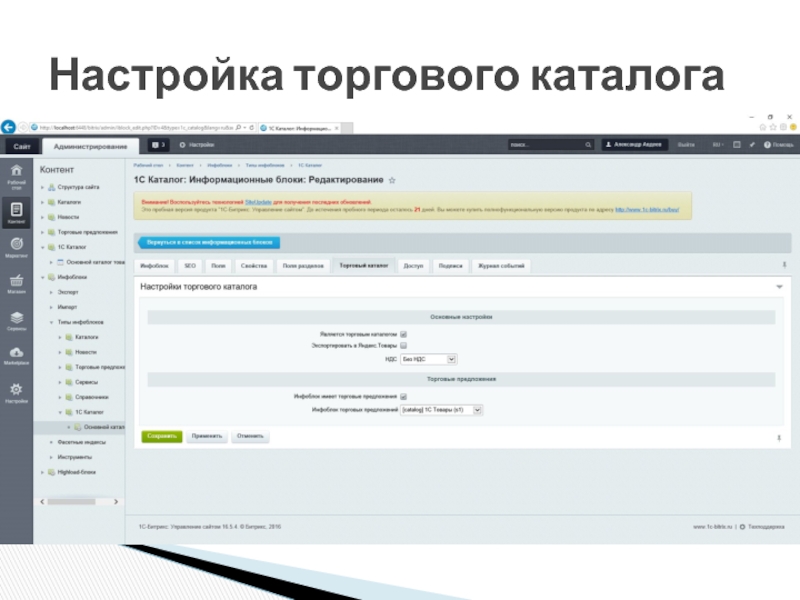Open the НДС dropdown

pyautogui.click(x=428, y=359)
